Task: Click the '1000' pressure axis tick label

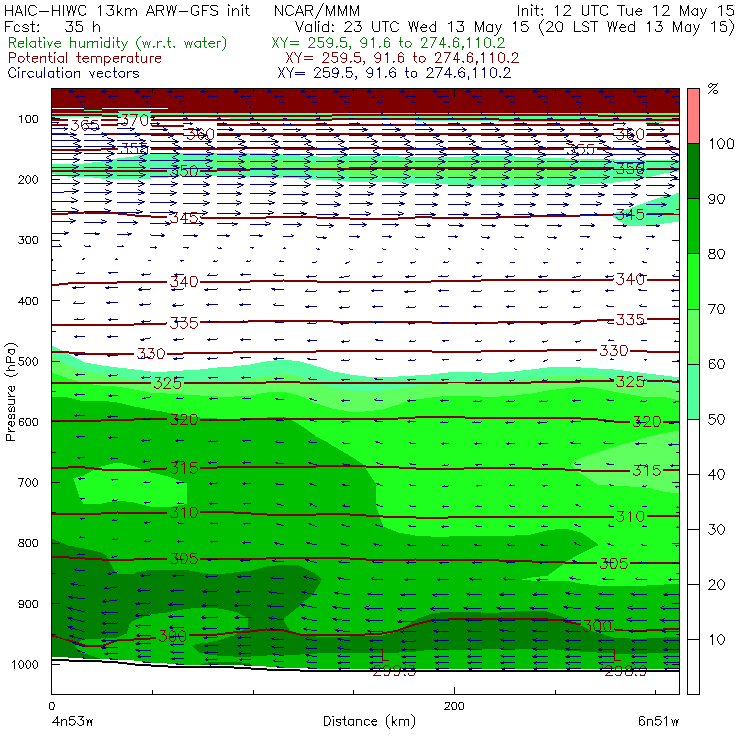Action: pos(25,664)
